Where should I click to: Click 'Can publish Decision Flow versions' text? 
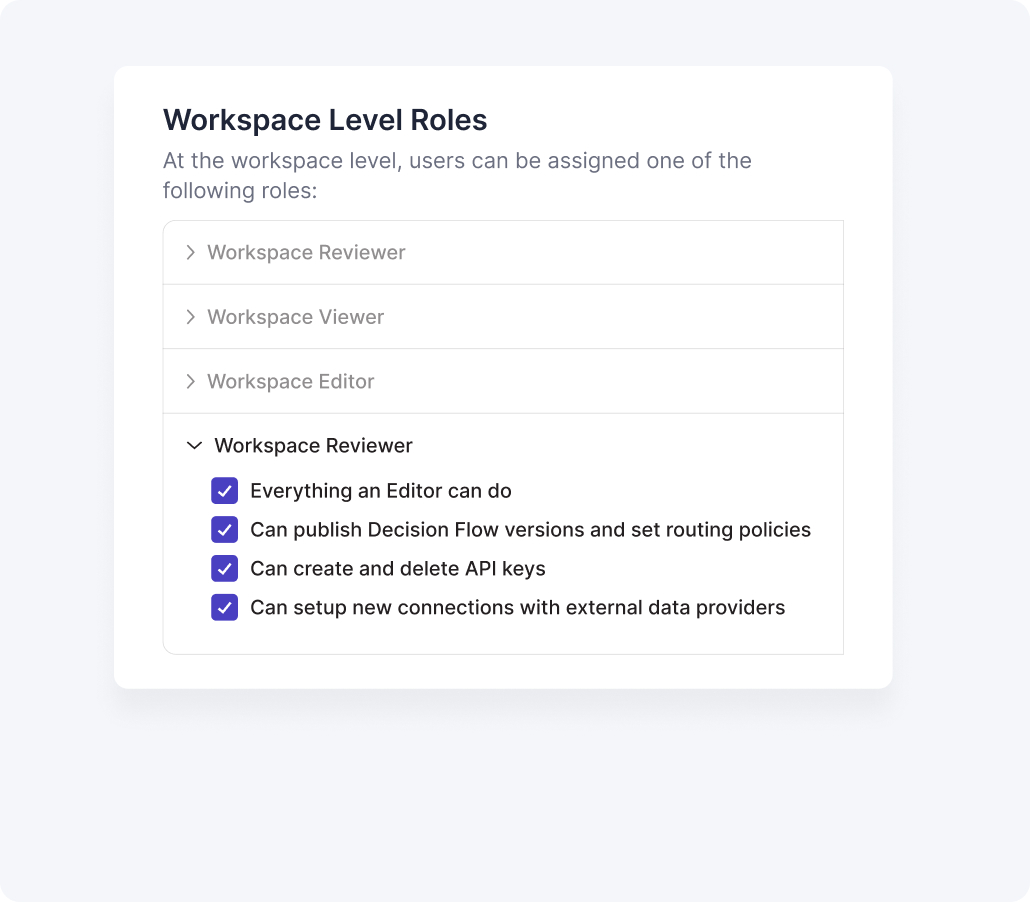(530, 530)
